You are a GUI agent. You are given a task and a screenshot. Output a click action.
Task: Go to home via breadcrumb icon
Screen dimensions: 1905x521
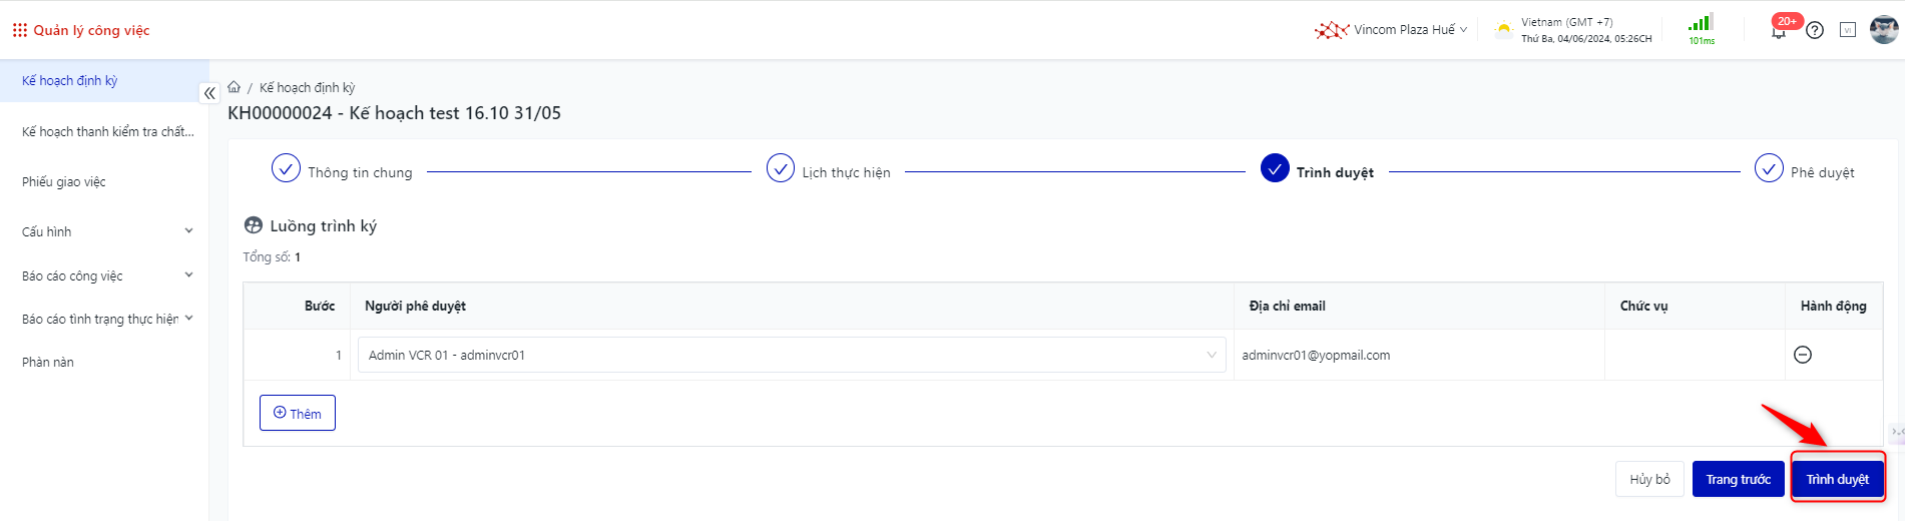pyautogui.click(x=234, y=87)
